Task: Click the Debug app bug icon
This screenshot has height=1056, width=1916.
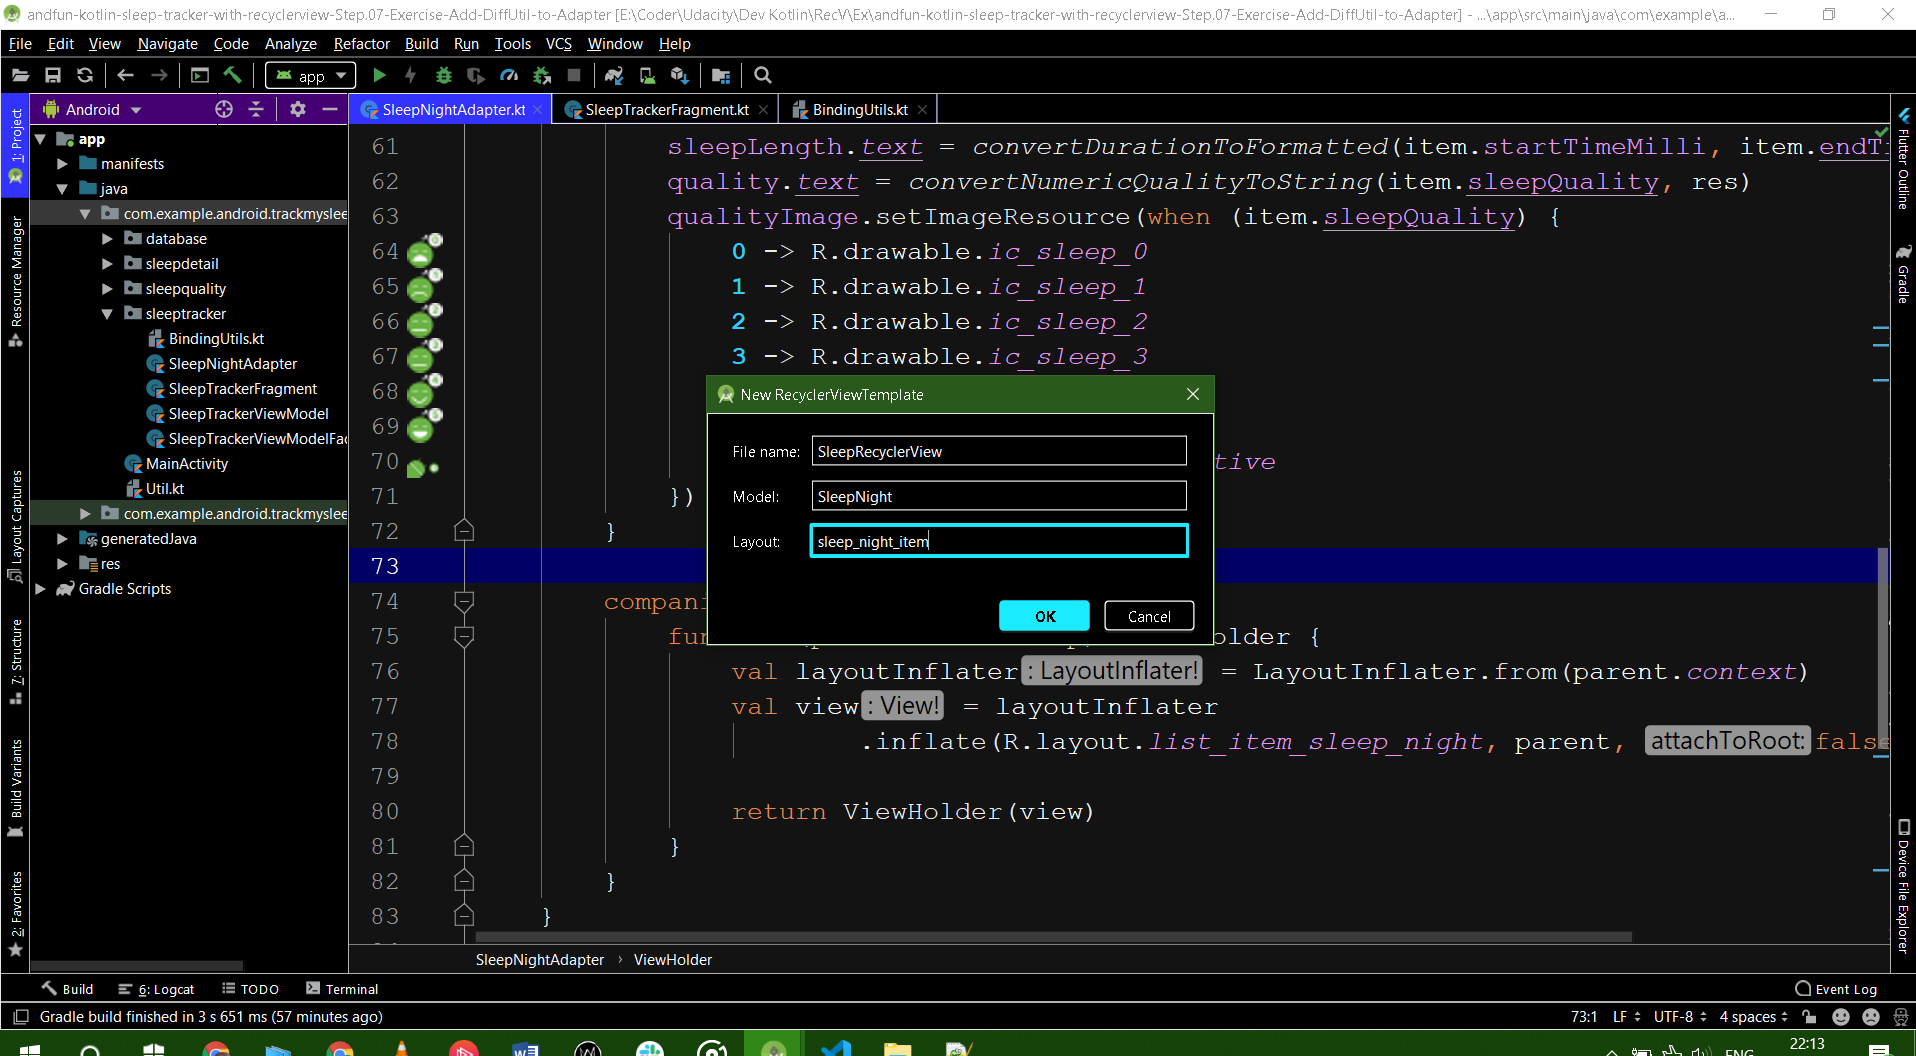Action: tap(444, 75)
